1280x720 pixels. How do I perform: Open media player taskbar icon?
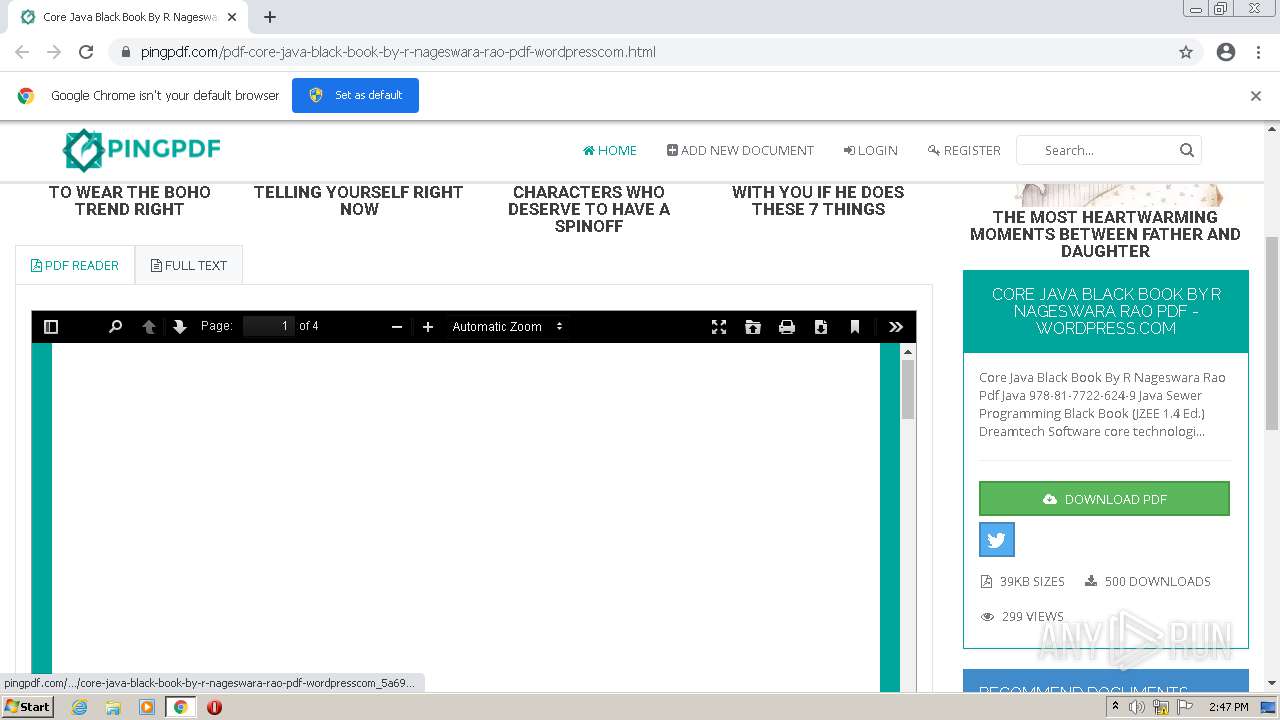147,707
